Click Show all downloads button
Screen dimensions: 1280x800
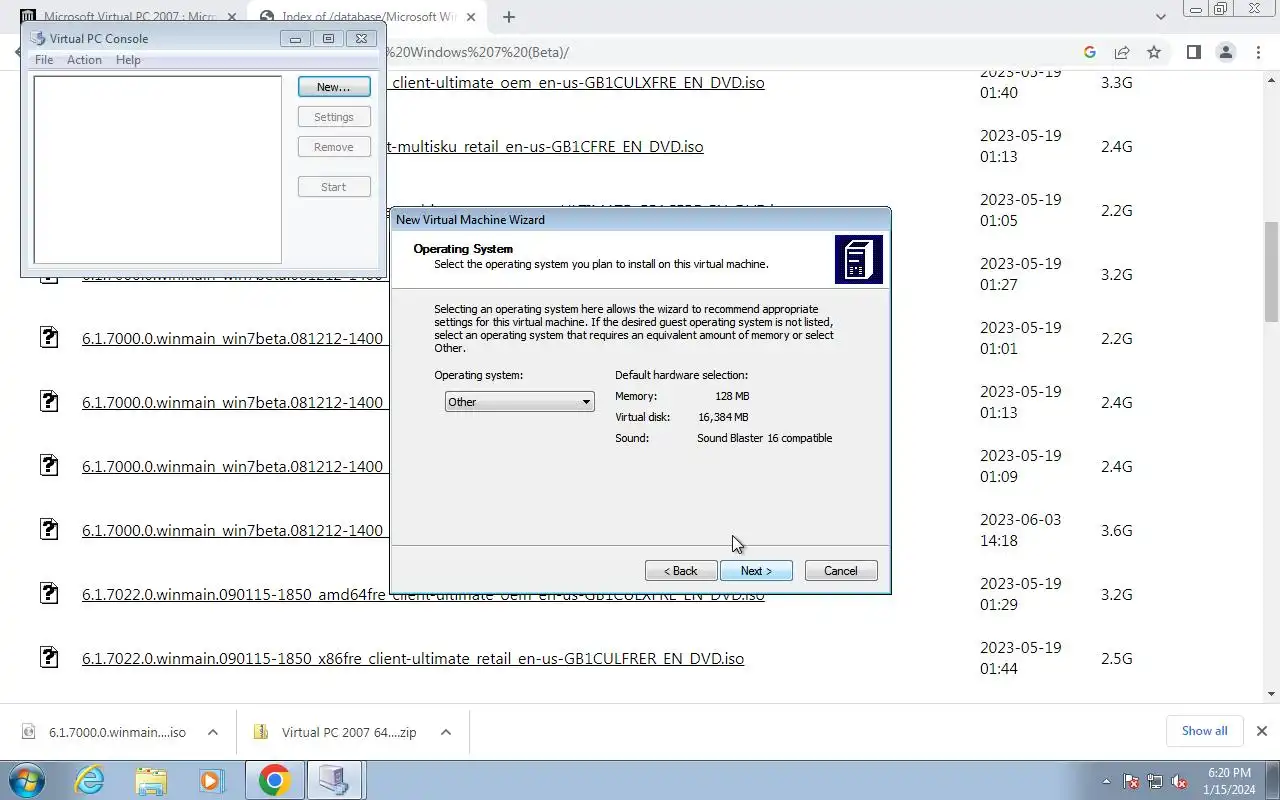coord(1204,731)
